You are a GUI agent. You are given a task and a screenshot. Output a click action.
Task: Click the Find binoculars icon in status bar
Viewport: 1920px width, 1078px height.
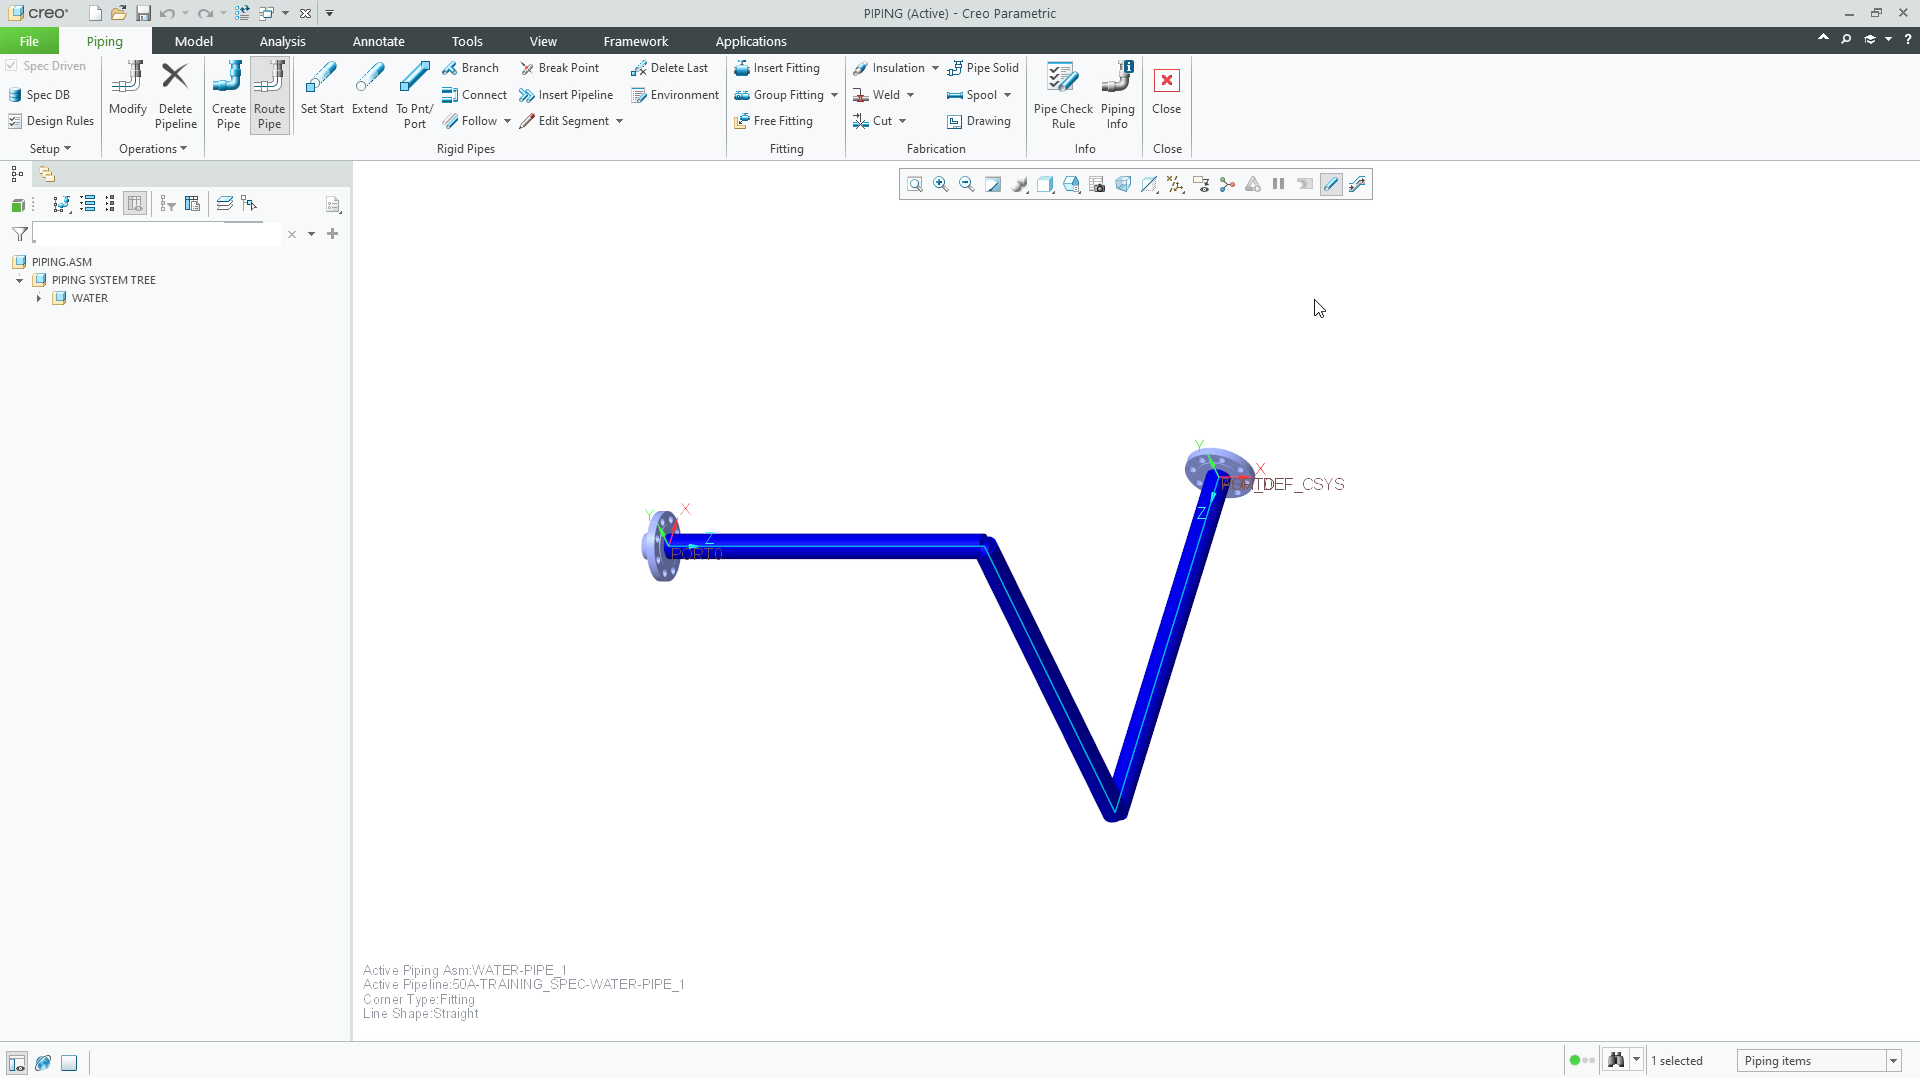[1615, 1060]
